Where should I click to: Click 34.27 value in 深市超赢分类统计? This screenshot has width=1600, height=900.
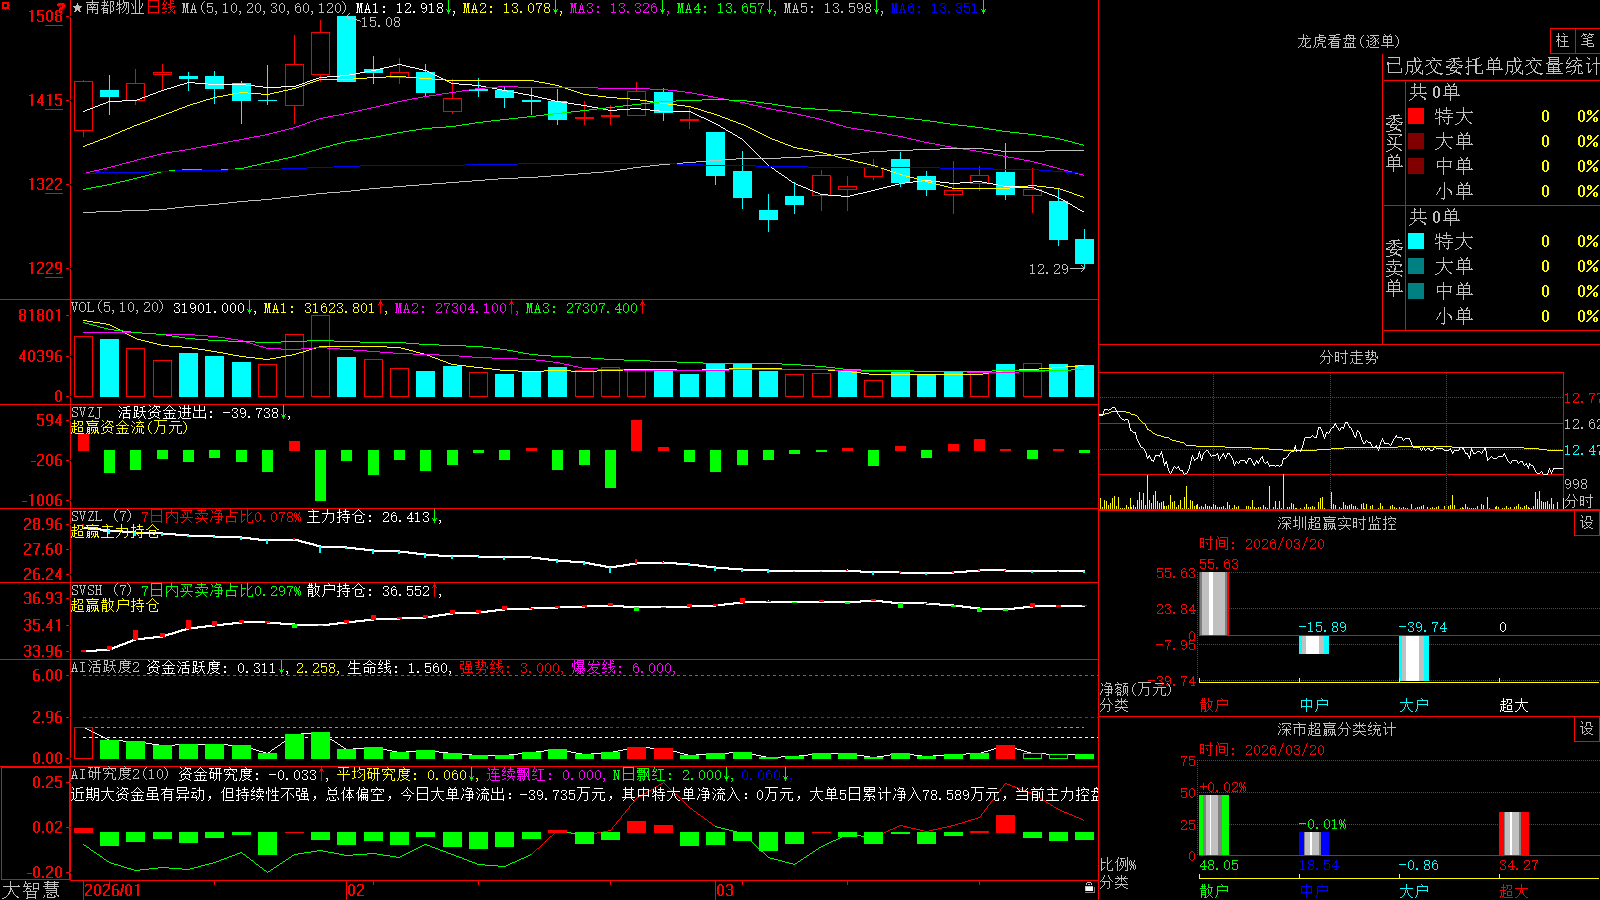1518,865
